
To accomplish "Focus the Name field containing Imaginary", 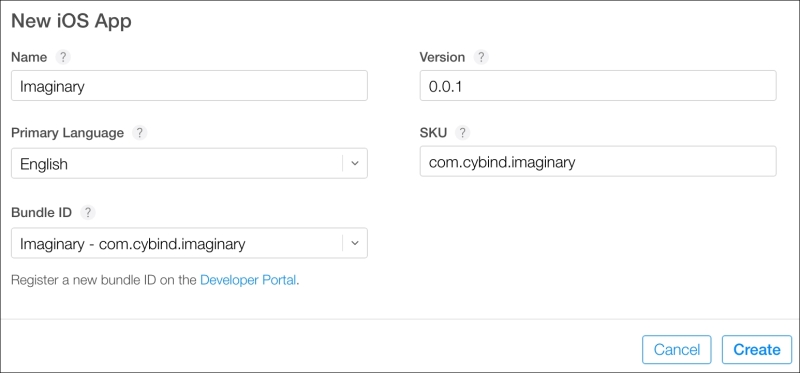I will click(x=189, y=86).
